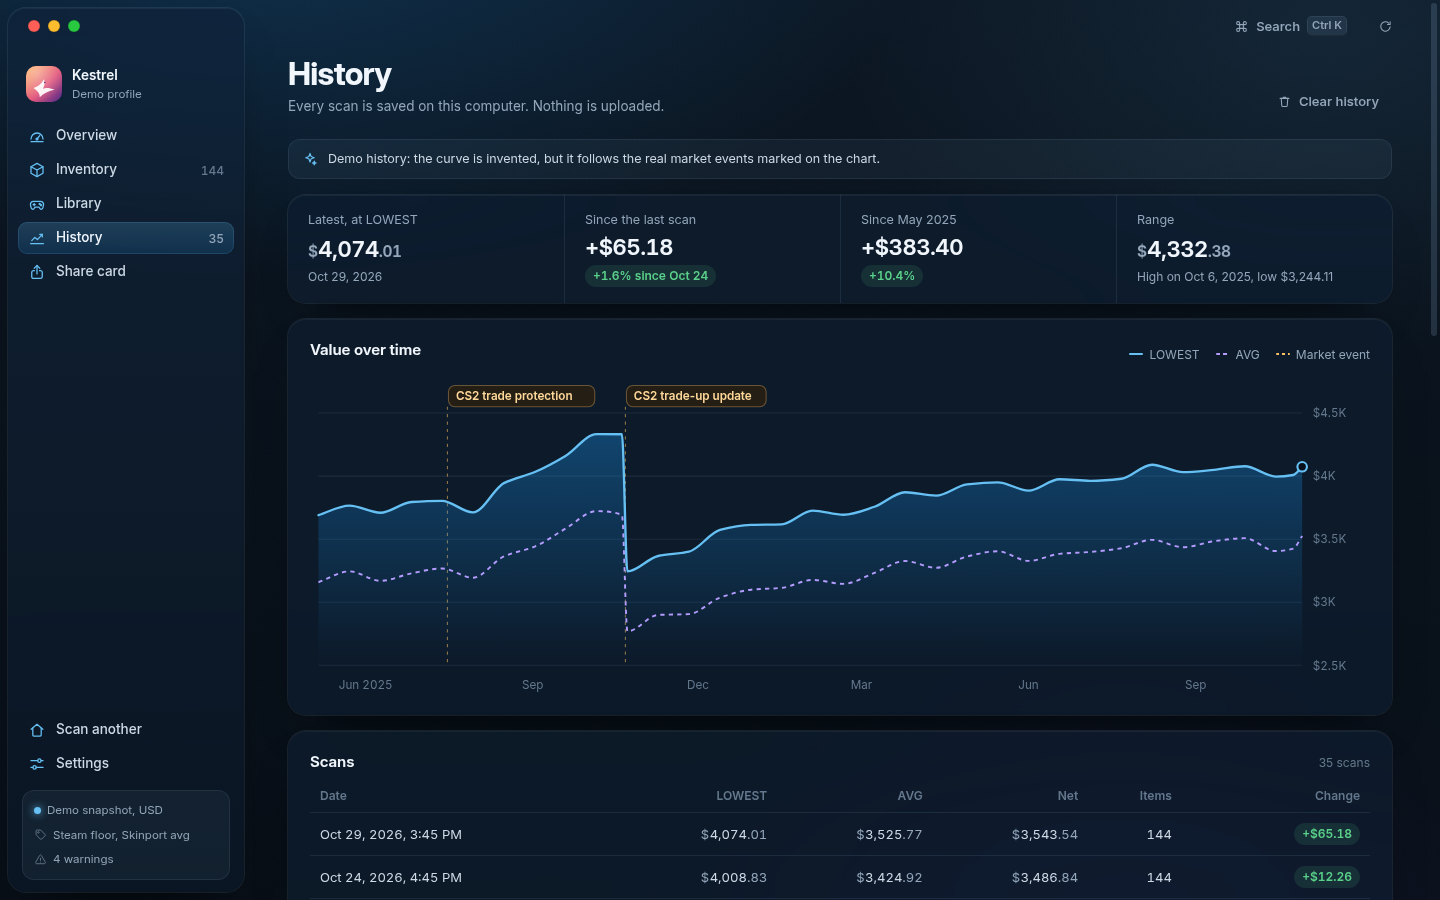1440x900 pixels.
Task: Click the Oct 29, 2026, 3:45 PM row
Action: 840,834
